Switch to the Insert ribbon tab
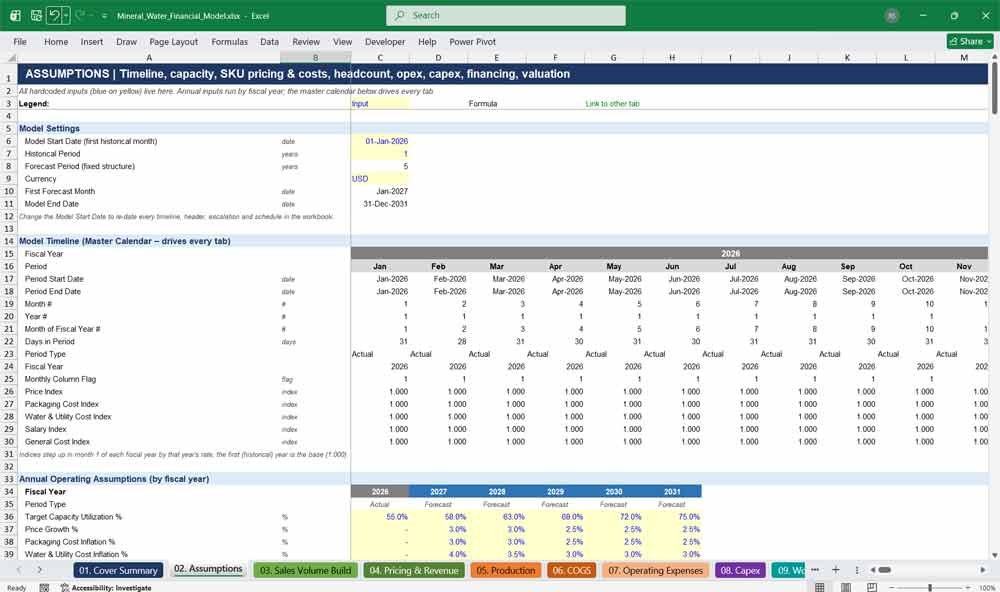1000x592 pixels. pos(92,41)
